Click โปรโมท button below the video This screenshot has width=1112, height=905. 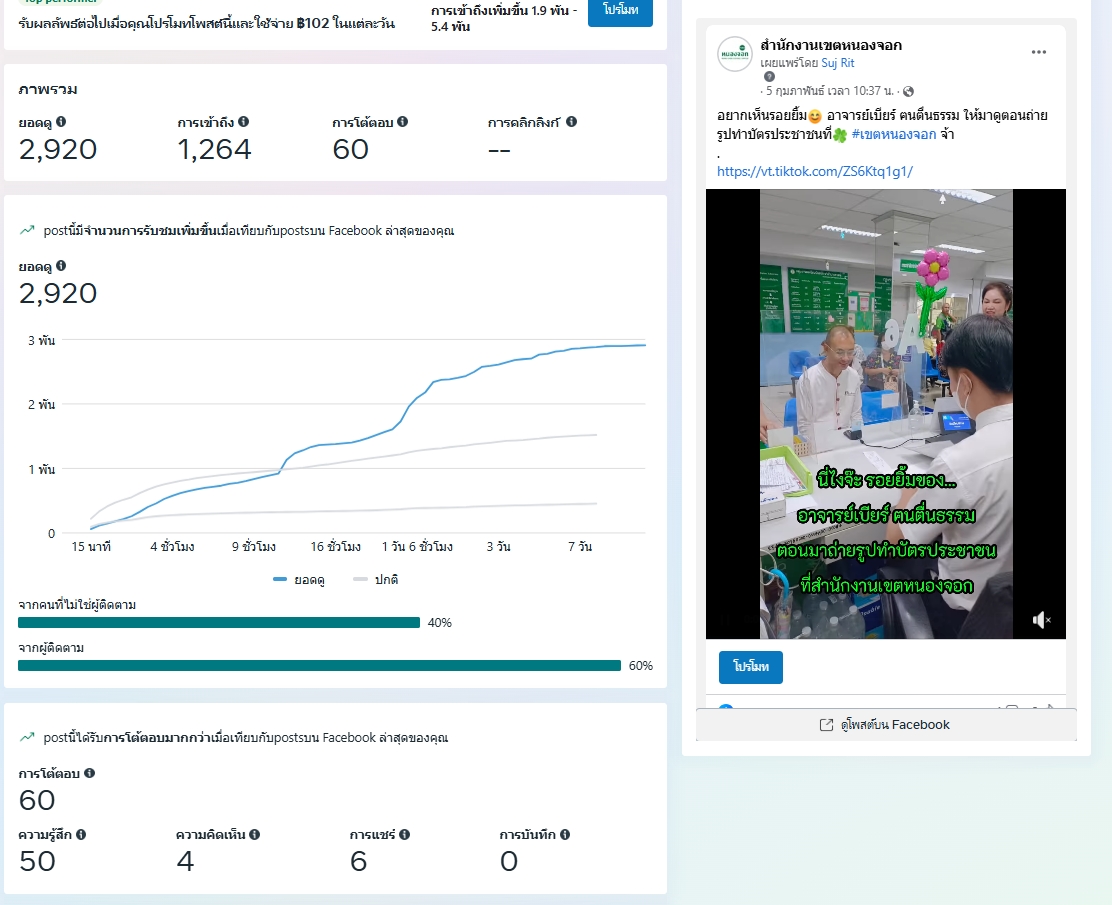pos(751,667)
